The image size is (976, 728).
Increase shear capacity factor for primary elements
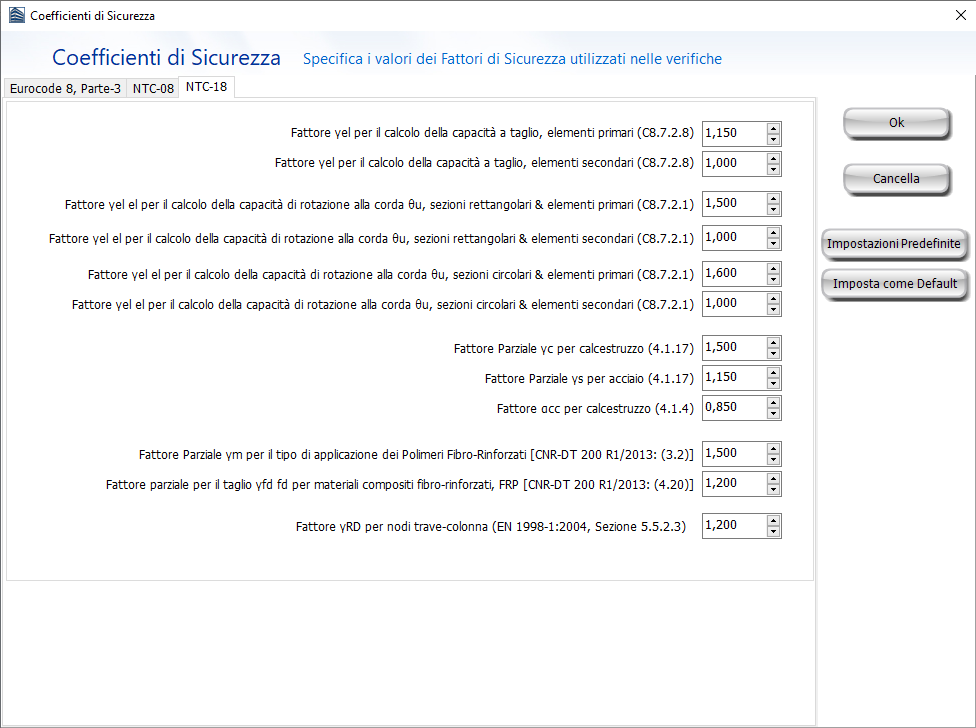click(x=773, y=128)
